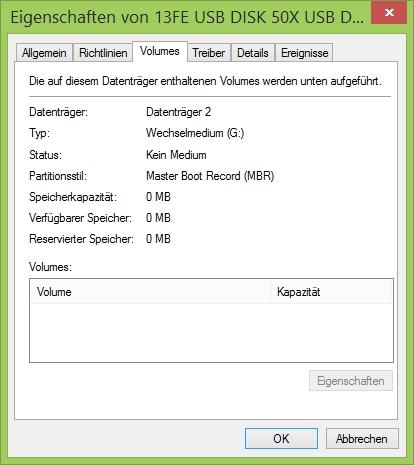
Task: Click the 'Partitionsstil:' label
Action: point(58,176)
